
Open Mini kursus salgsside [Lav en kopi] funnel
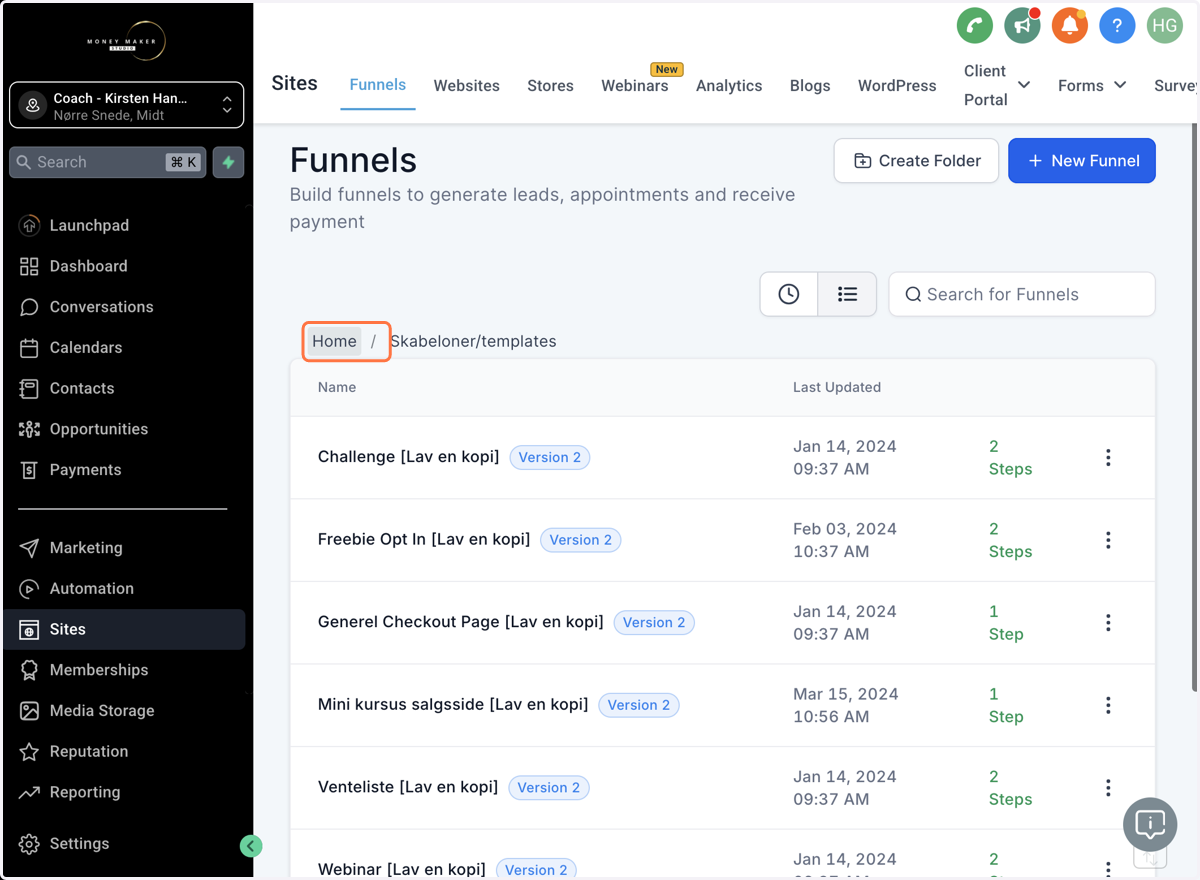(x=453, y=704)
